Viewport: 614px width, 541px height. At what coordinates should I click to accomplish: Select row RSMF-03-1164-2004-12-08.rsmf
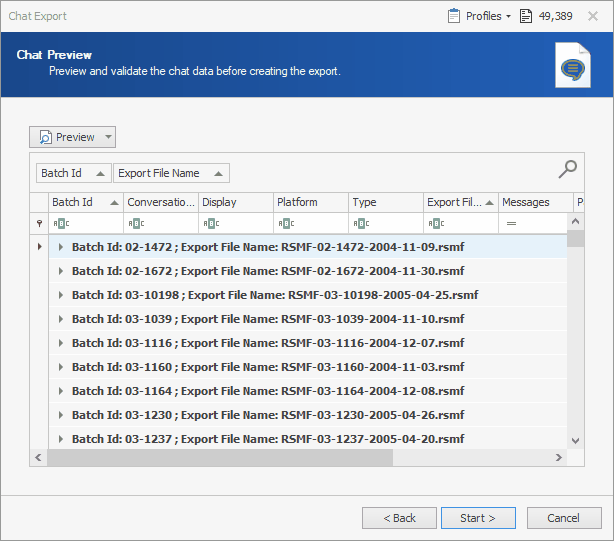(x=308, y=391)
